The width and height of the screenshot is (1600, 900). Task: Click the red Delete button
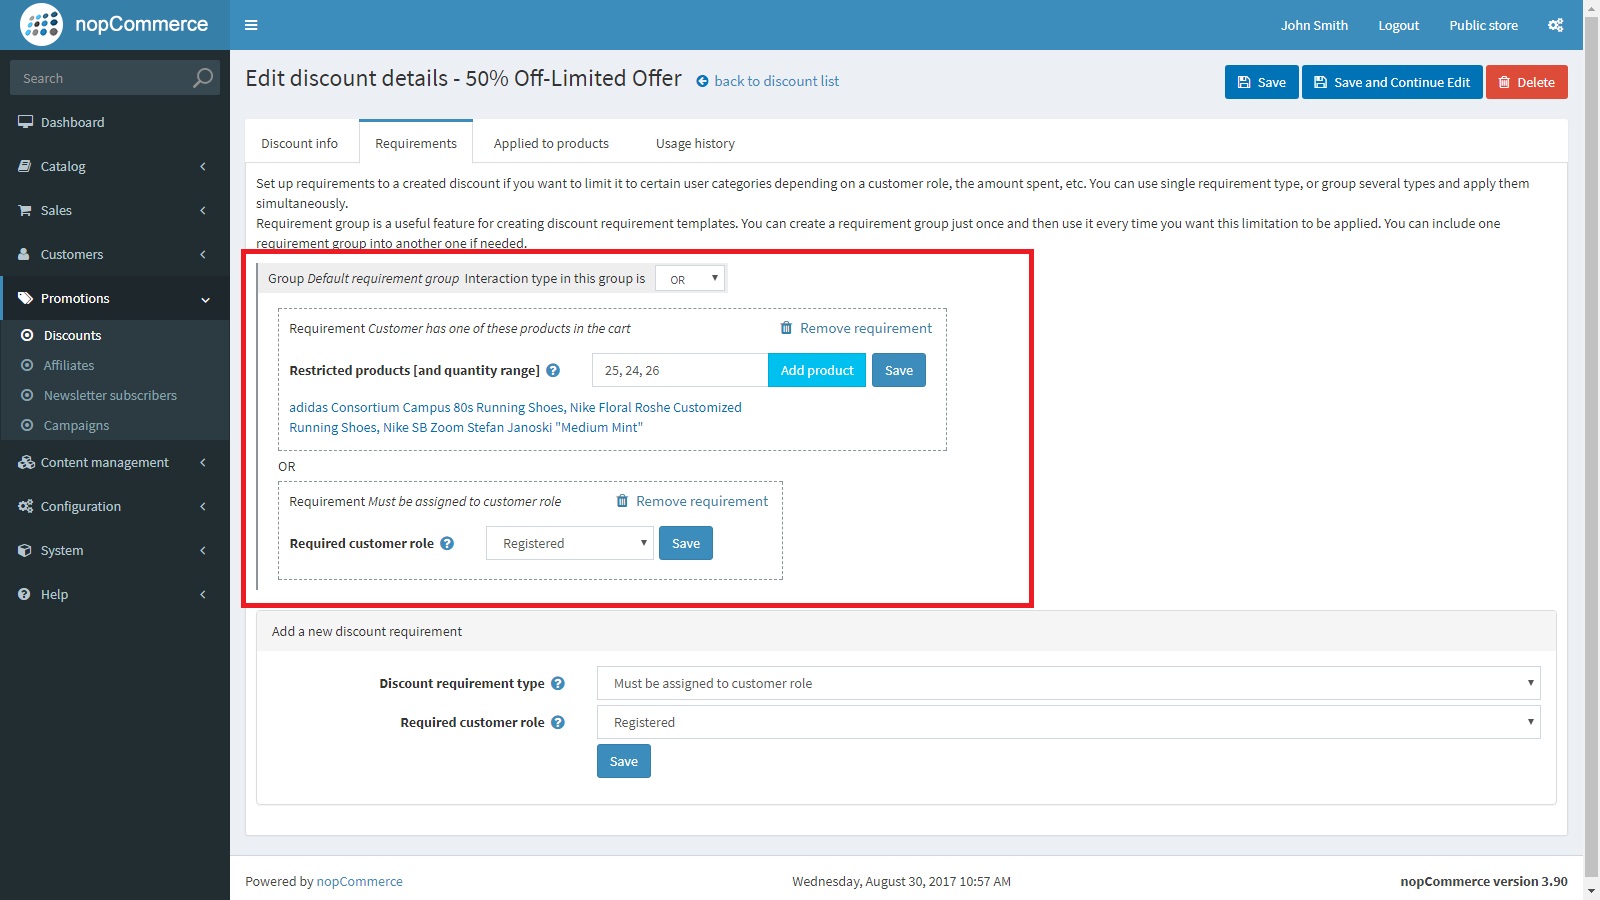tap(1527, 82)
